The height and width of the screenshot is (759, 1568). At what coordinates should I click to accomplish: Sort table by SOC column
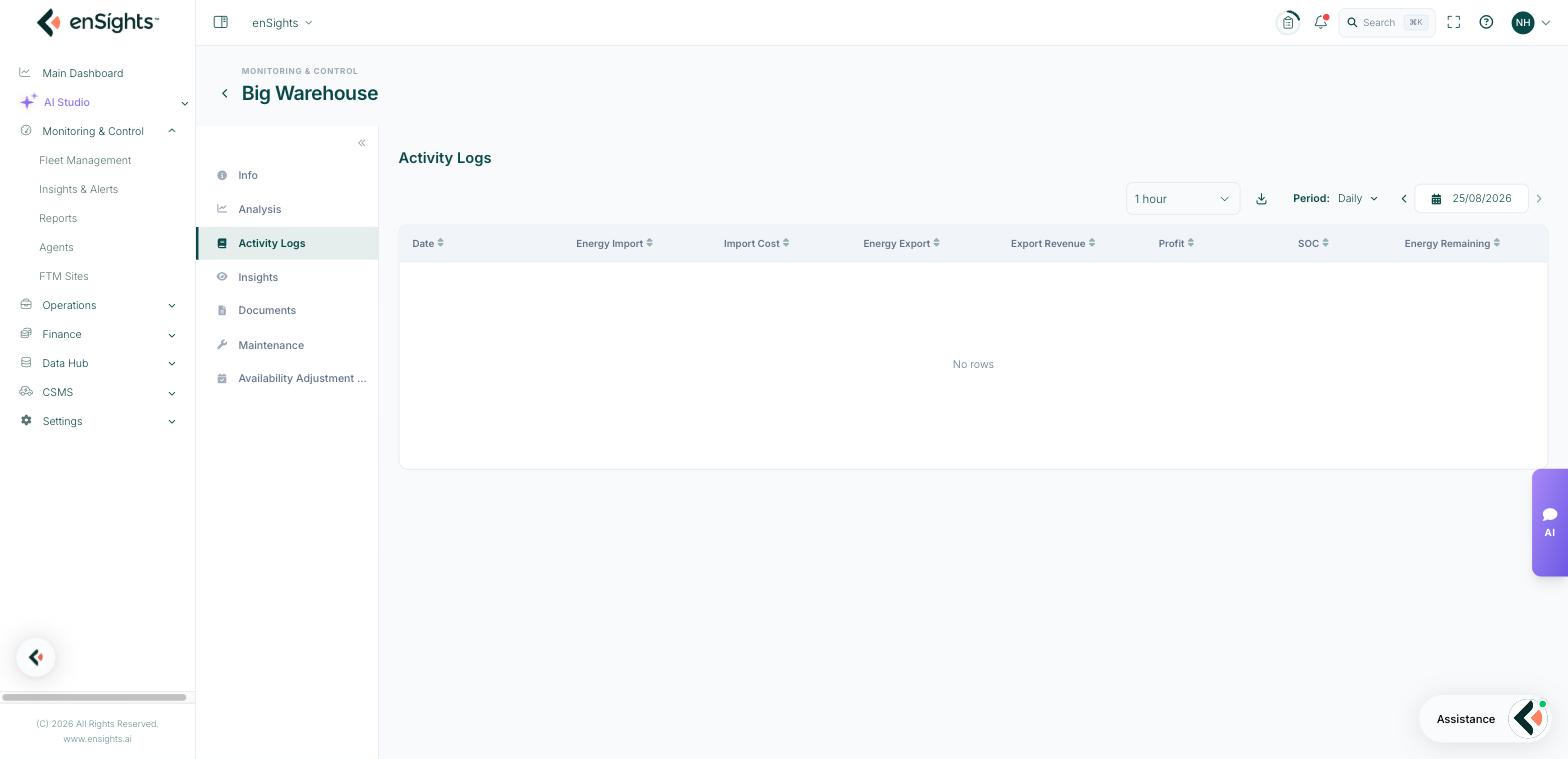(x=1313, y=243)
